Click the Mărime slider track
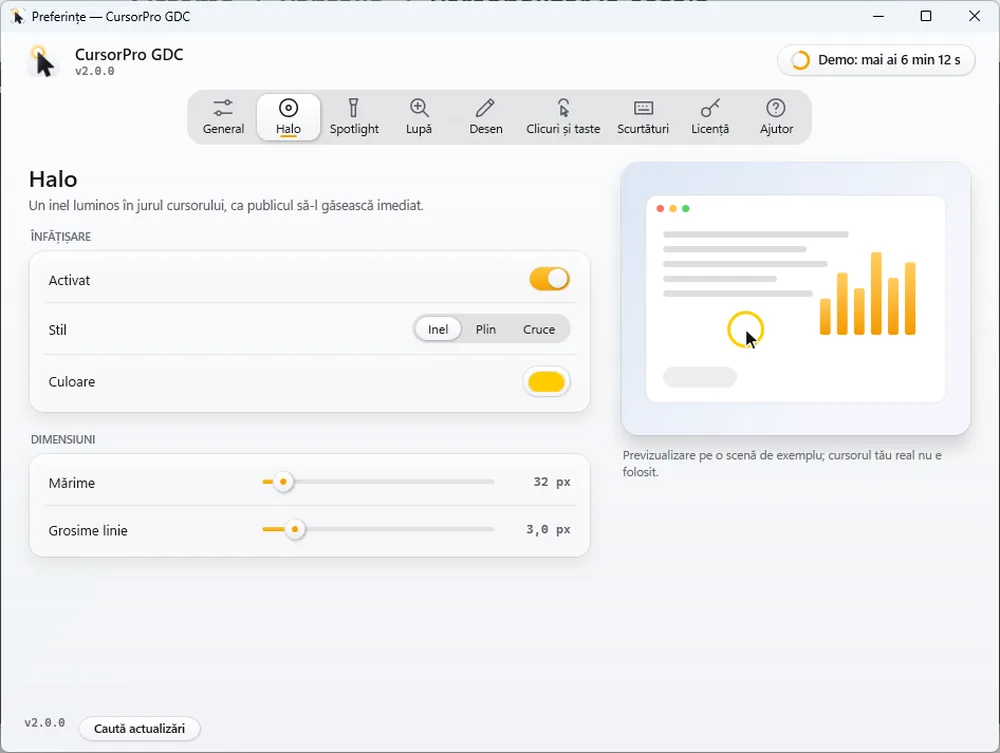The width and height of the screenshot is (1000, 753). point(378,482)
